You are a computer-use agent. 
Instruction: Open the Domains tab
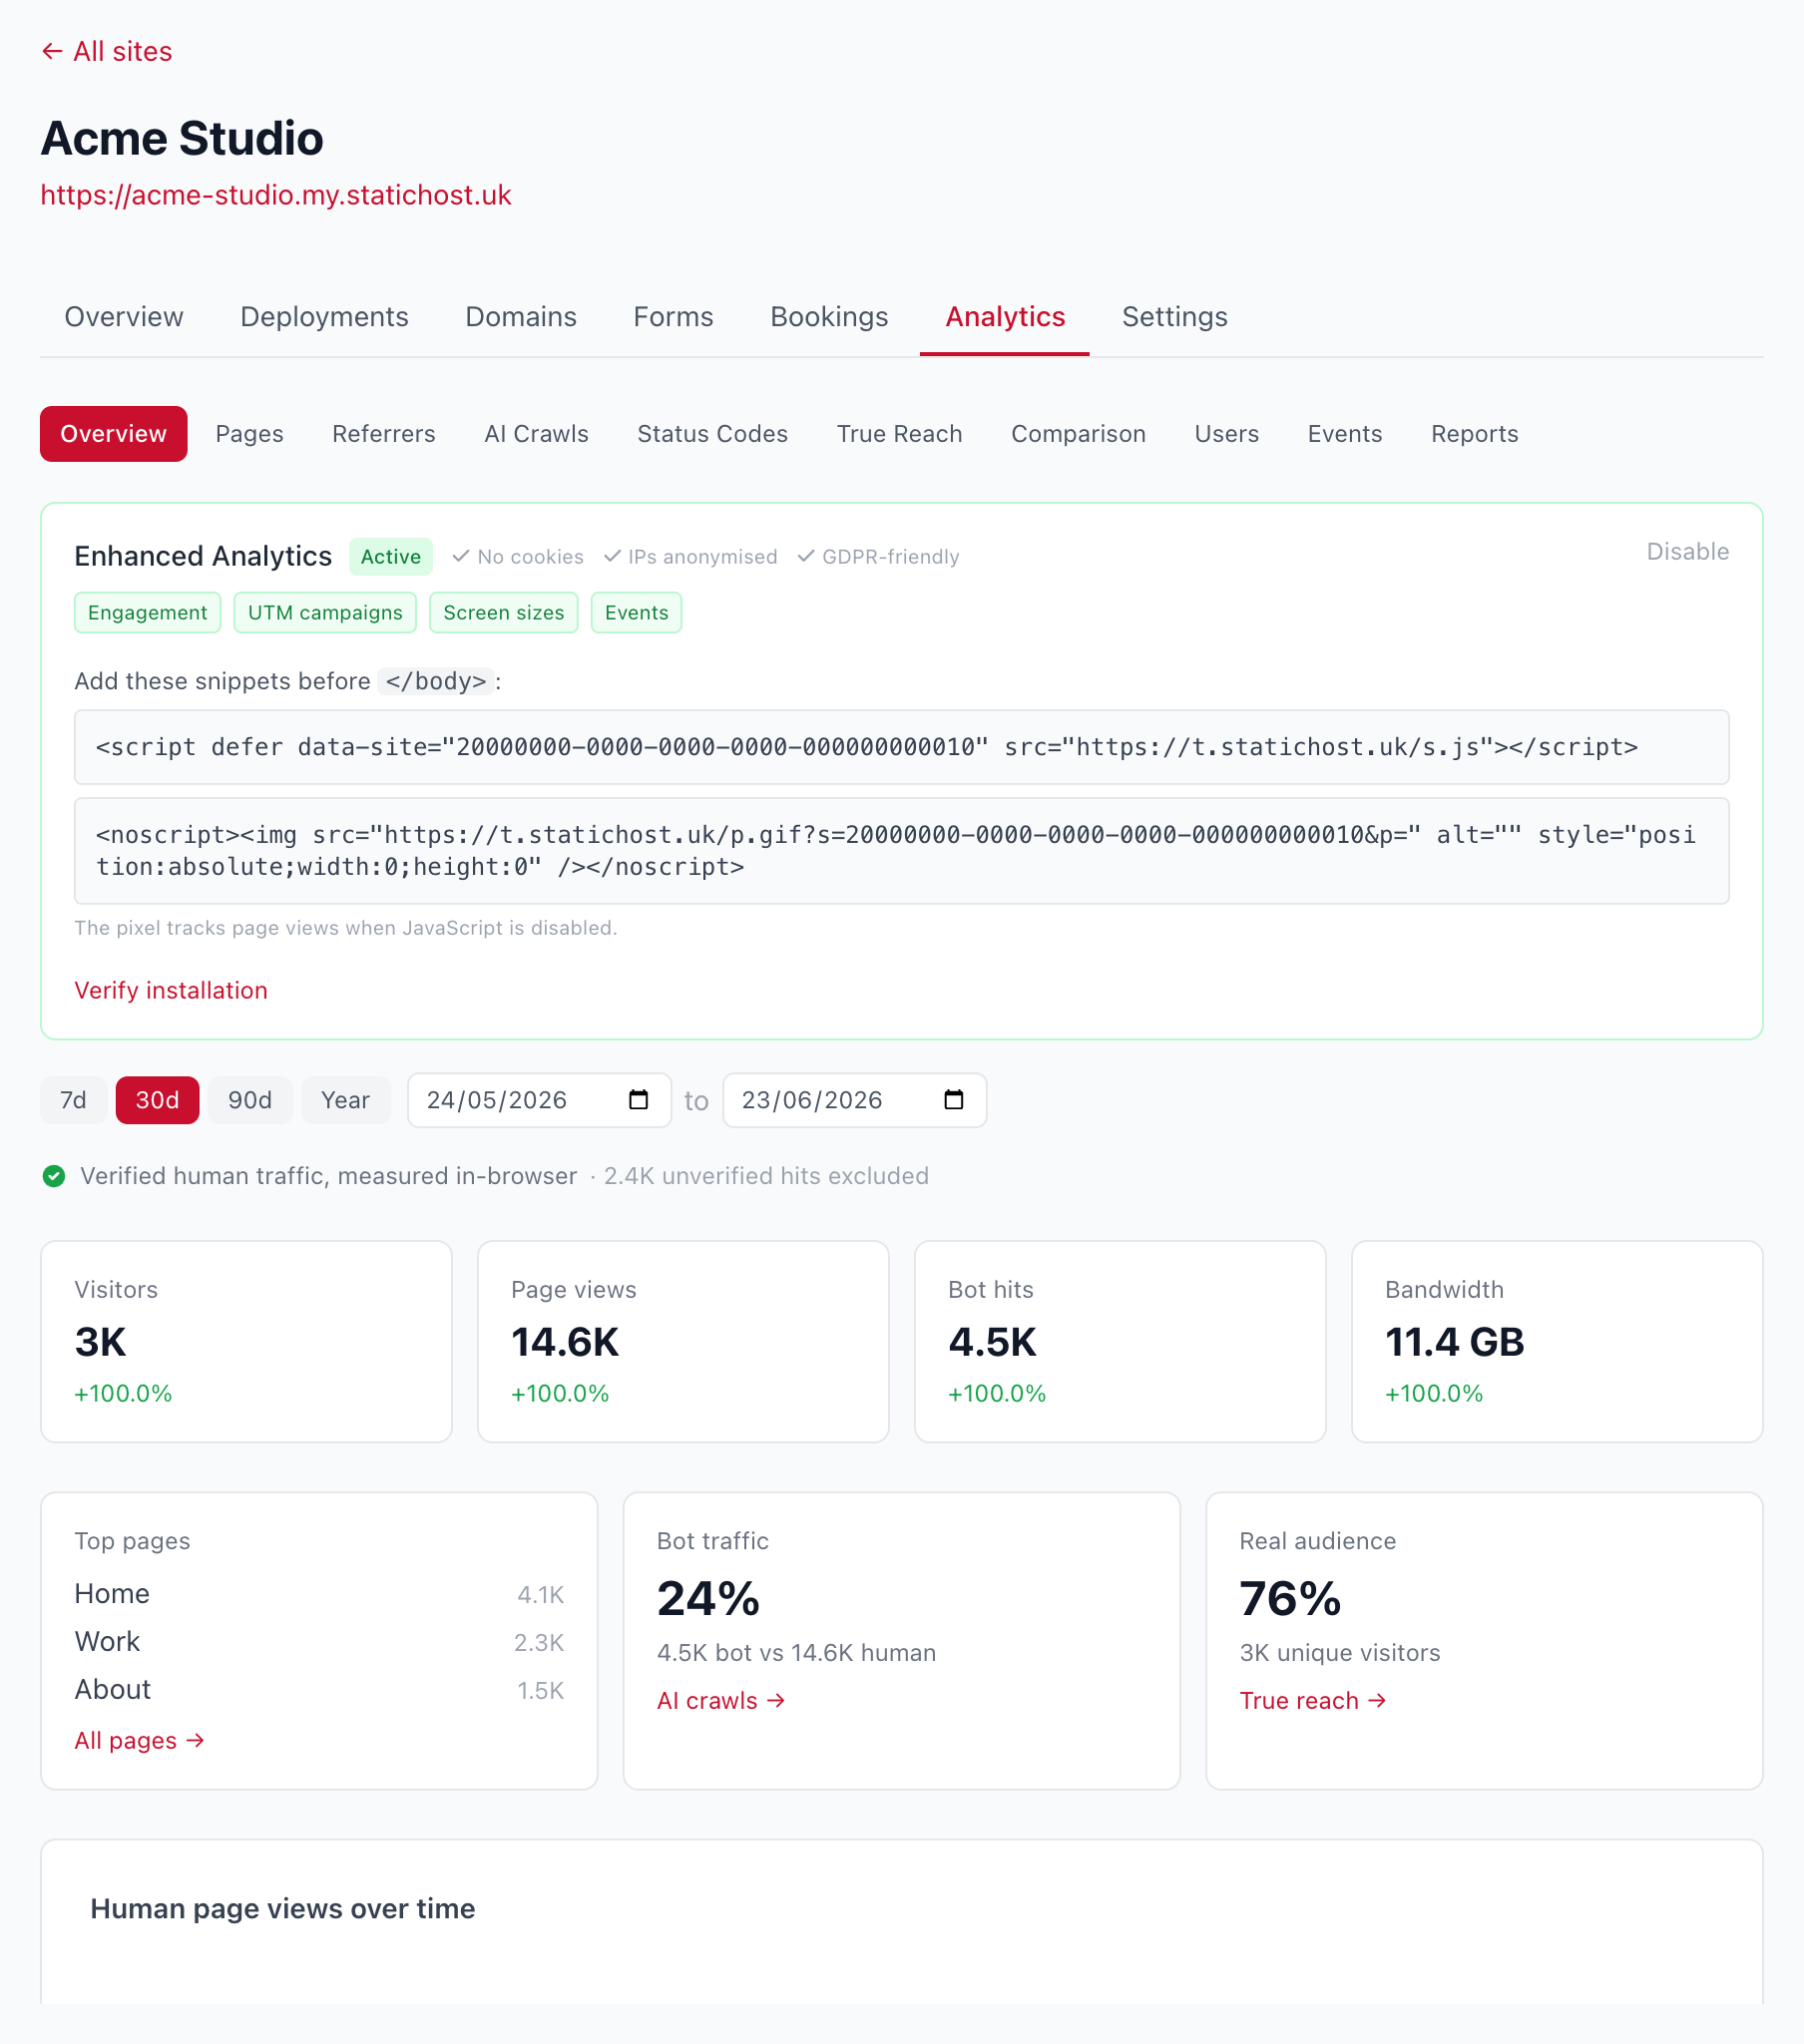tap(521, 317)
